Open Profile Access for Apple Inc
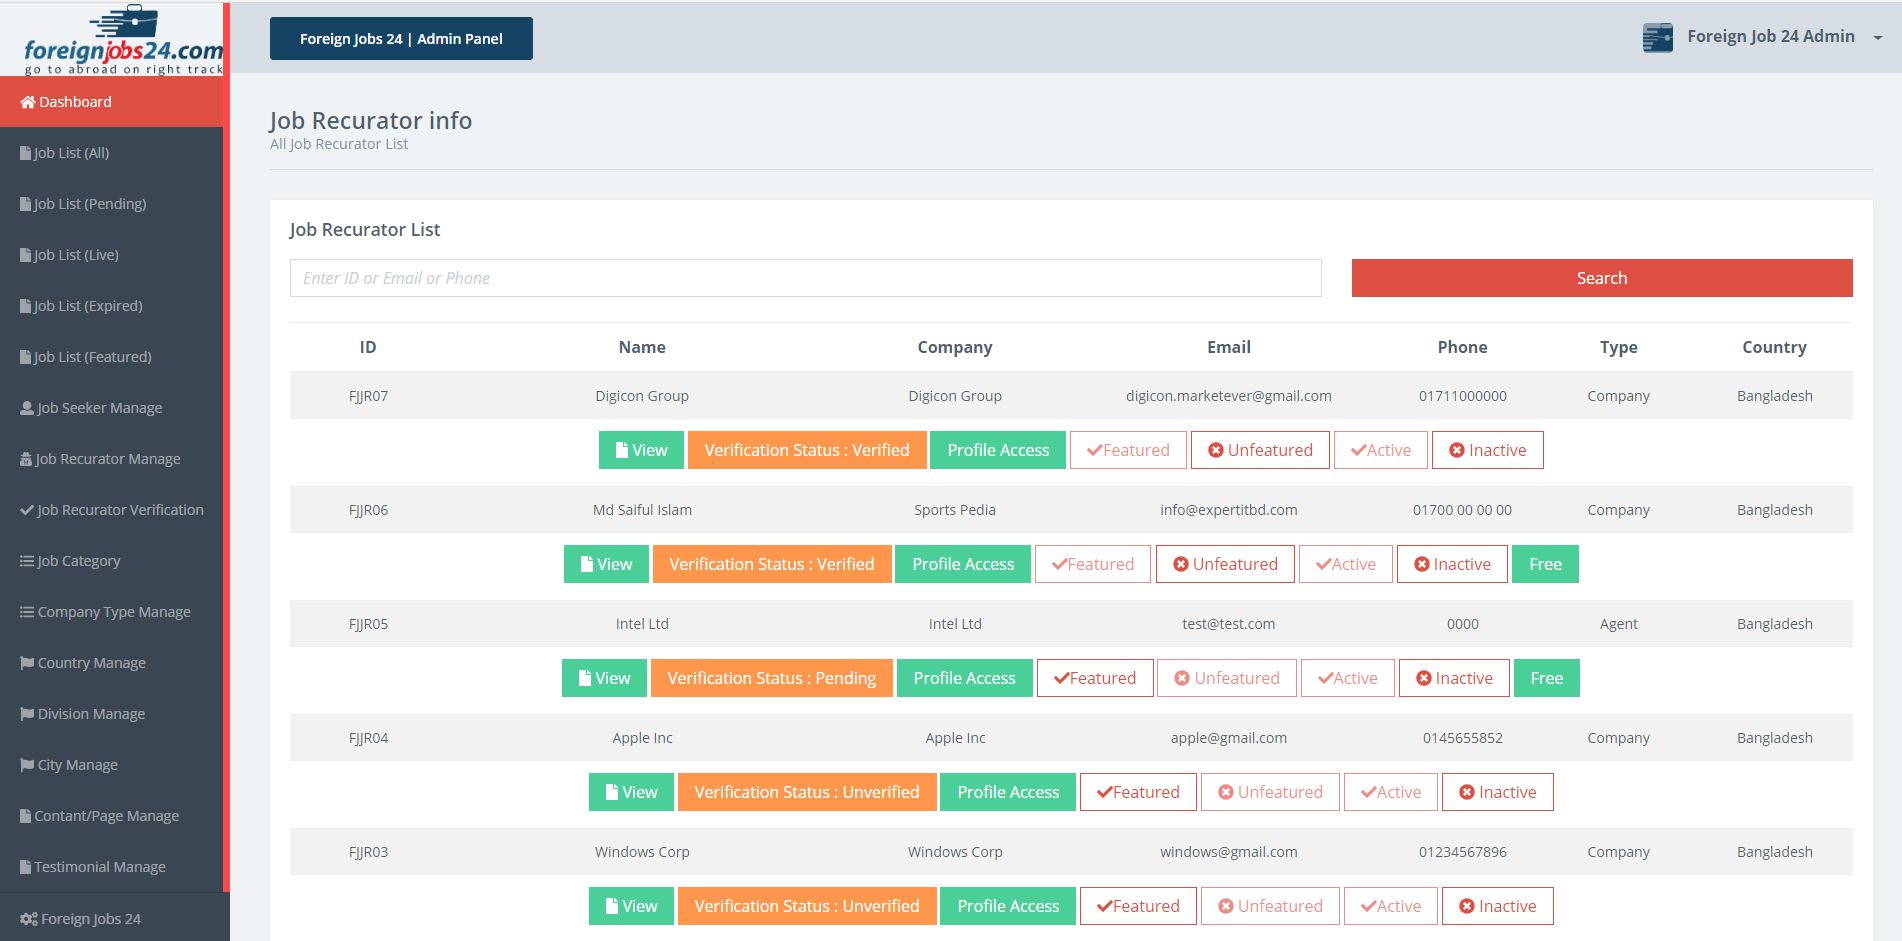Screen dimensions: 1902x941 pyautogui.click(x=1008, y=792)
